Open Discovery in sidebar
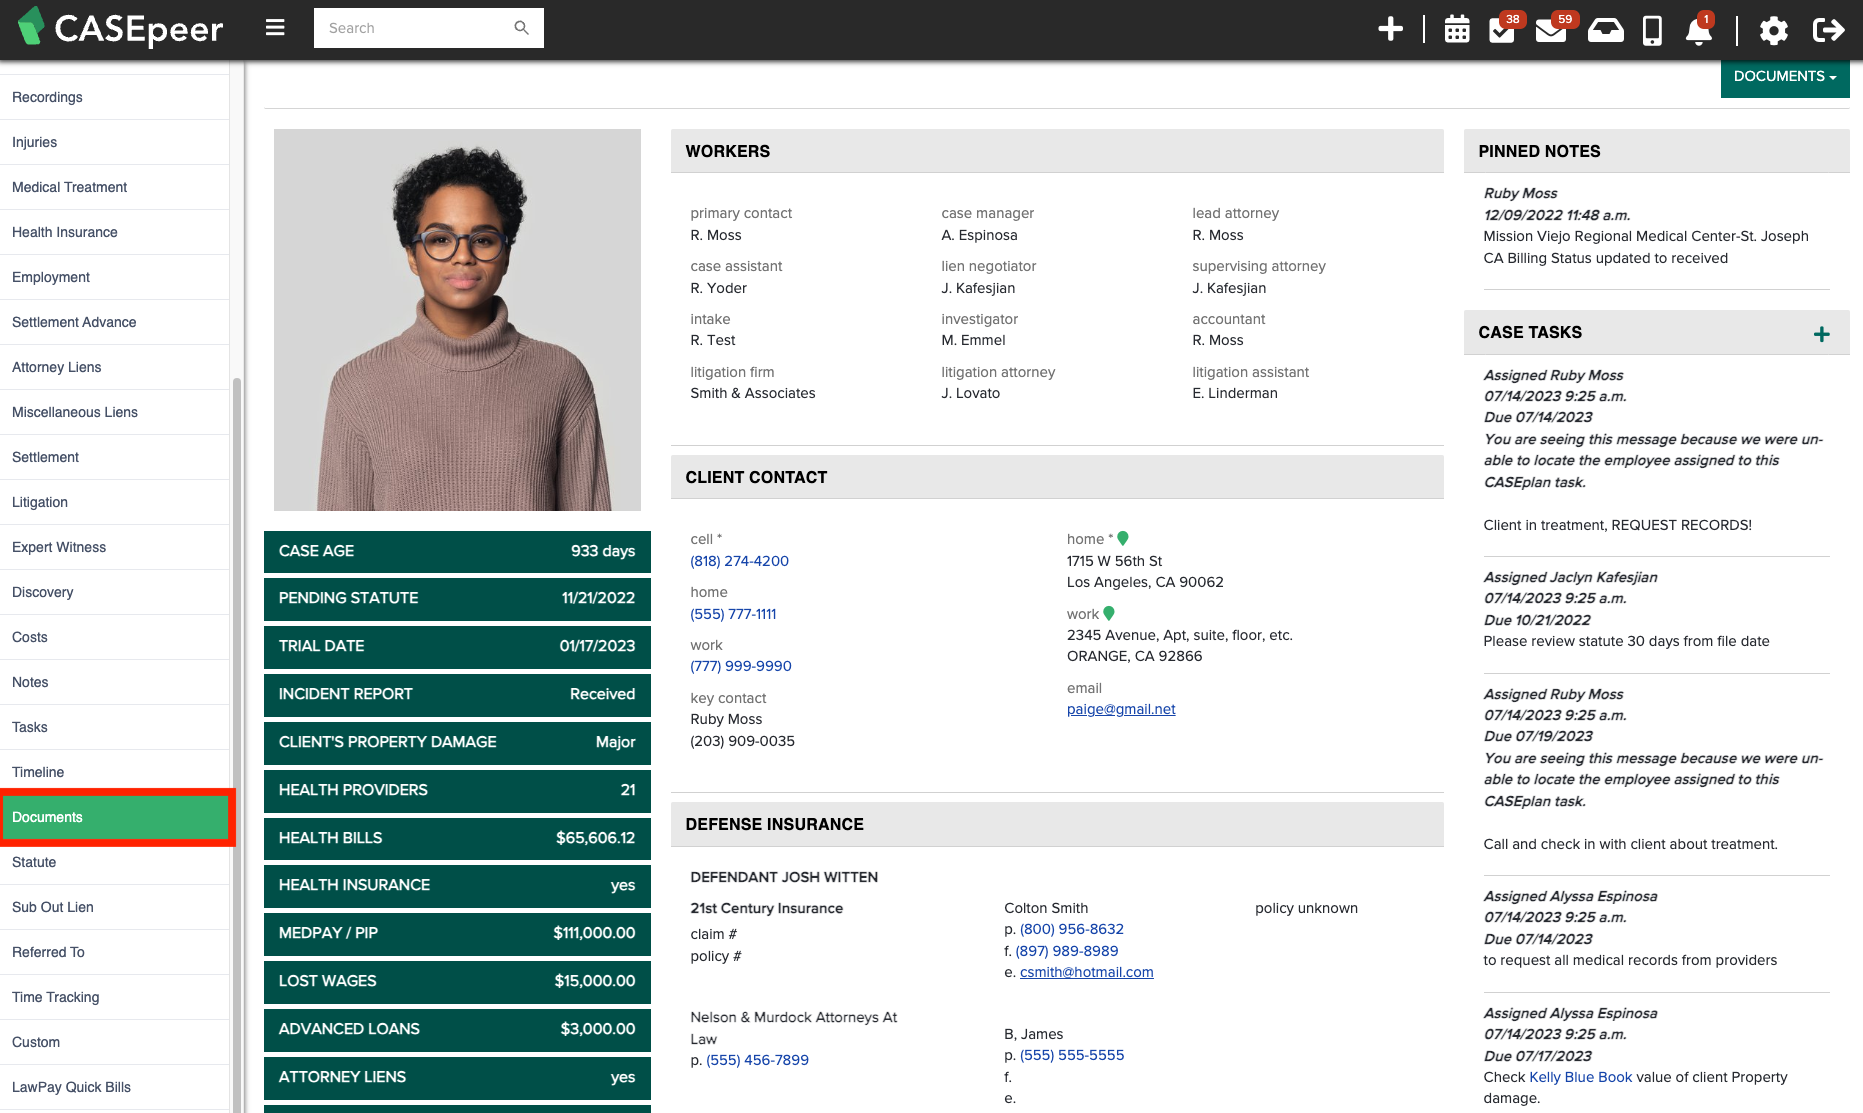The width and height of the screenshot is (1863, 1113). click(115, 592)
